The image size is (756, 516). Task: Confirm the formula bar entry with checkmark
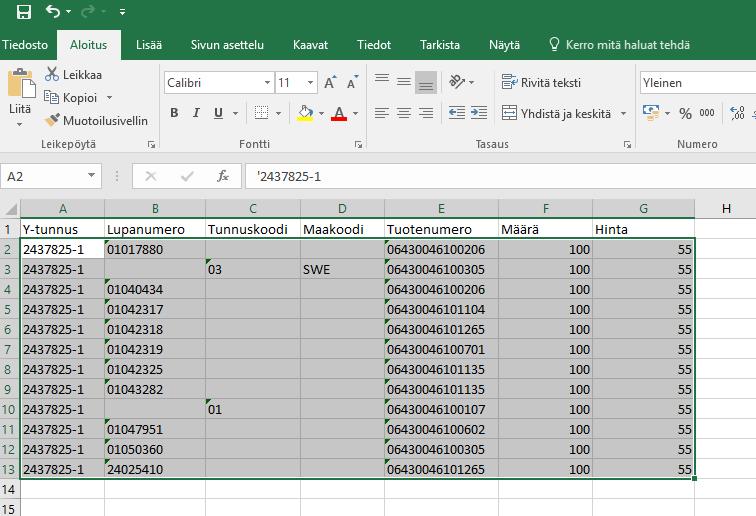(x=187, y=177)
